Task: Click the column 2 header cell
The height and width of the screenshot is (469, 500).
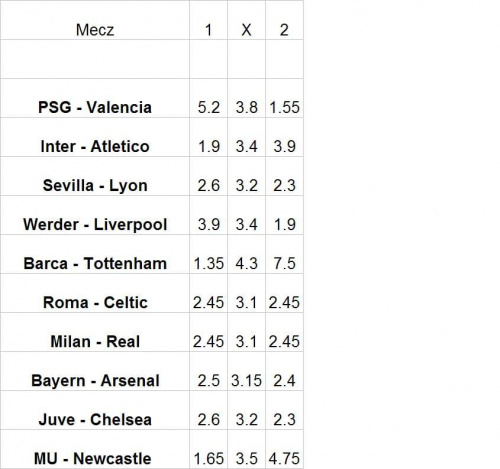Action: [284, 20]
